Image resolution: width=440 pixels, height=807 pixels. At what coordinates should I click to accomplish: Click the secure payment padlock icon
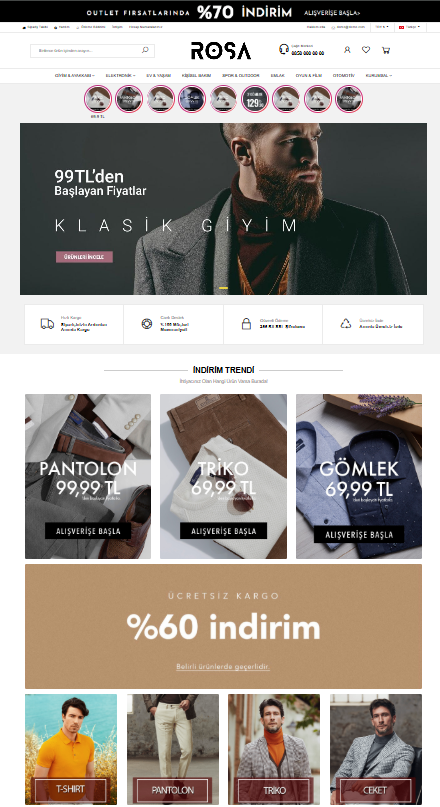click(x=247, y=324)
